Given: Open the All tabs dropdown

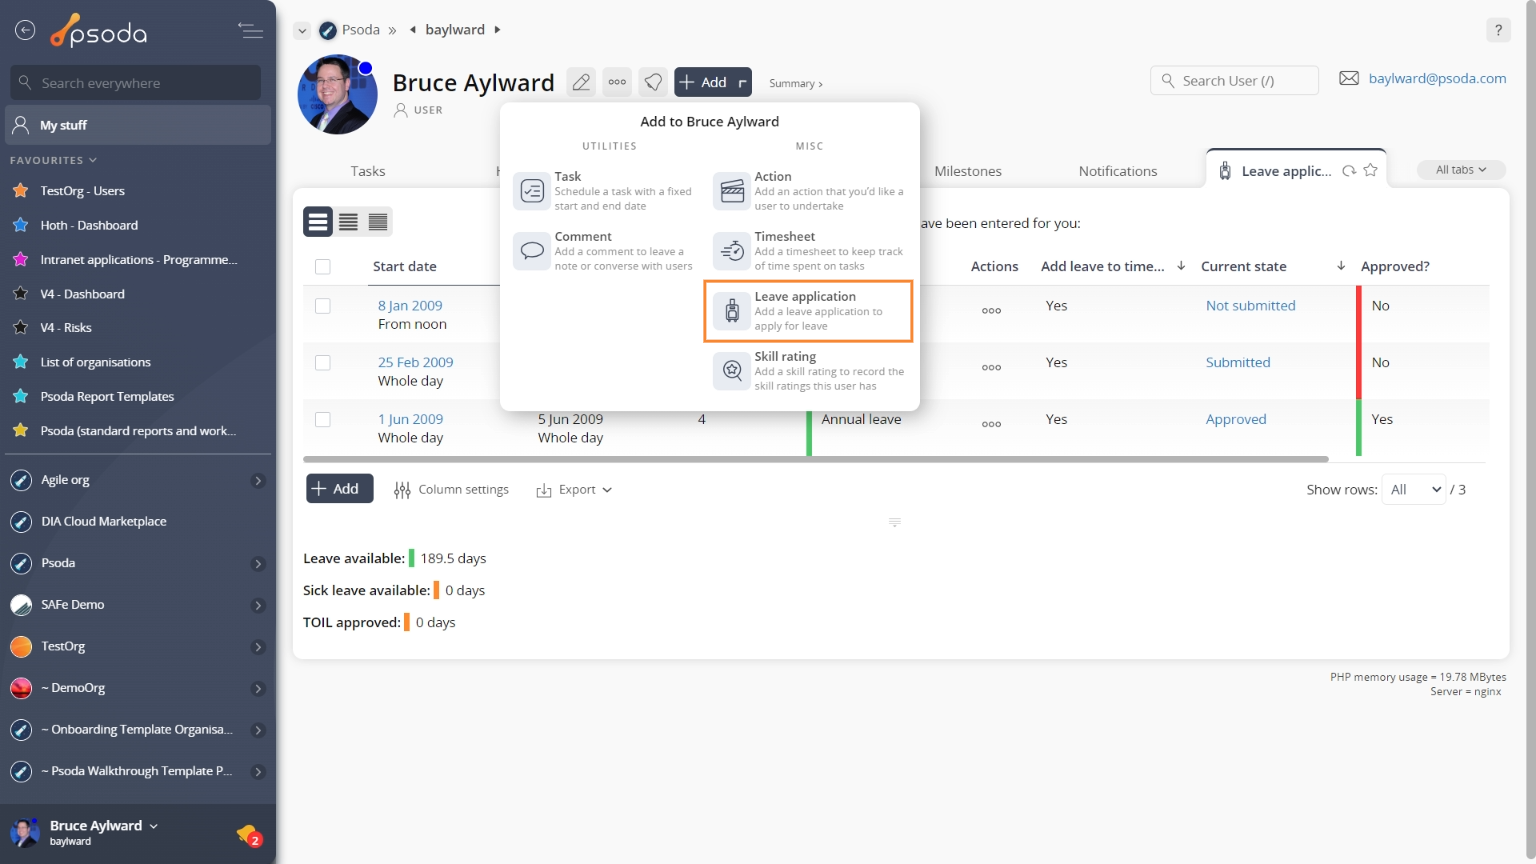Looking at the screenshot, I should pyautogui.click(x=1461, y=170).
